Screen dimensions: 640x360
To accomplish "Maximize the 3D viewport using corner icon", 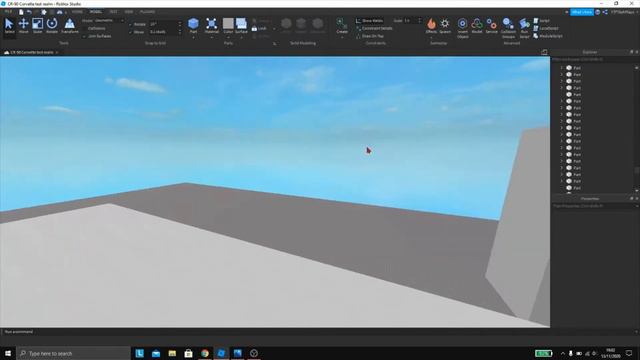I will pyautogui.click(x=544, y=52).
